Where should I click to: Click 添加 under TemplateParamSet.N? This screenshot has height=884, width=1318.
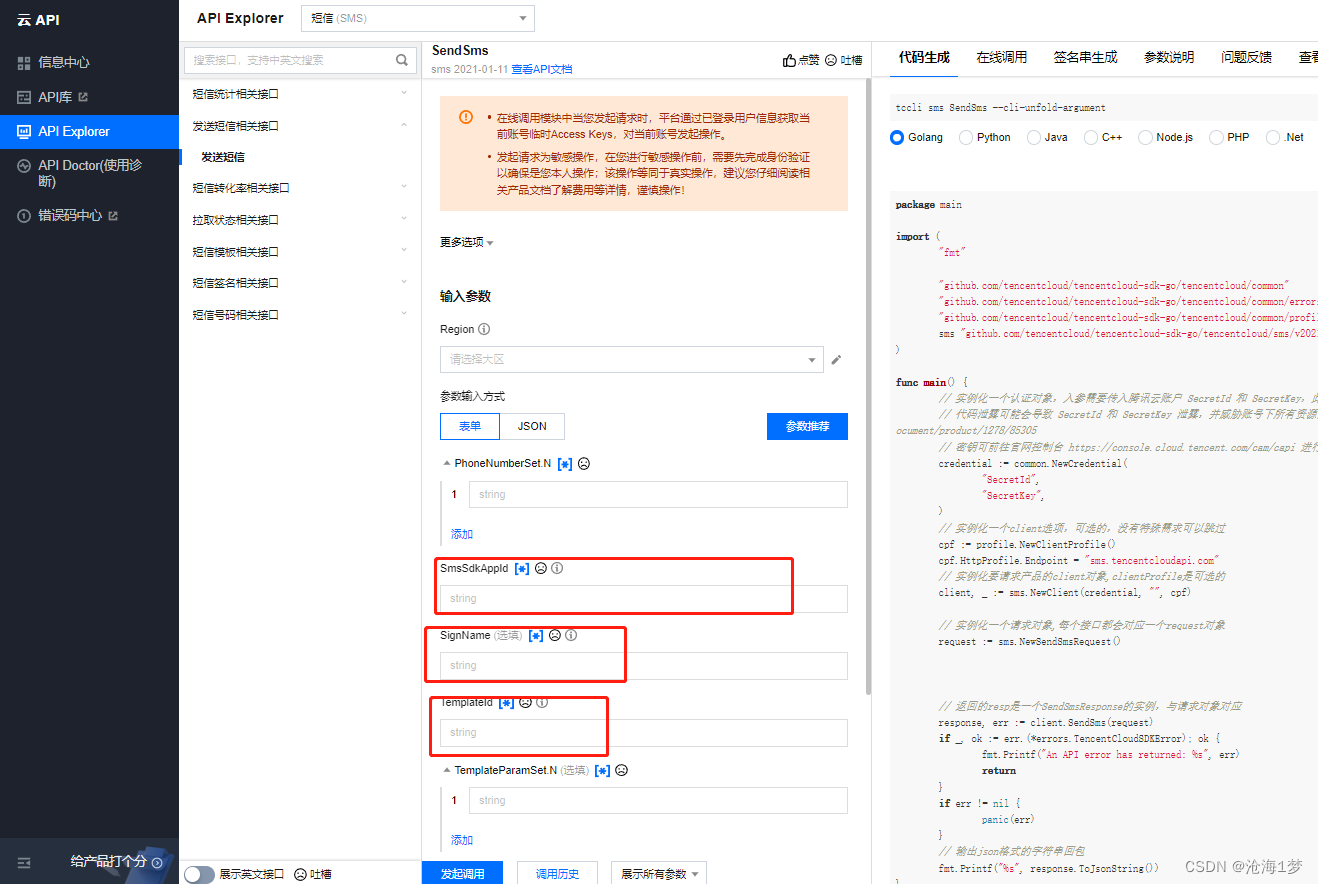tap(462, 840)
